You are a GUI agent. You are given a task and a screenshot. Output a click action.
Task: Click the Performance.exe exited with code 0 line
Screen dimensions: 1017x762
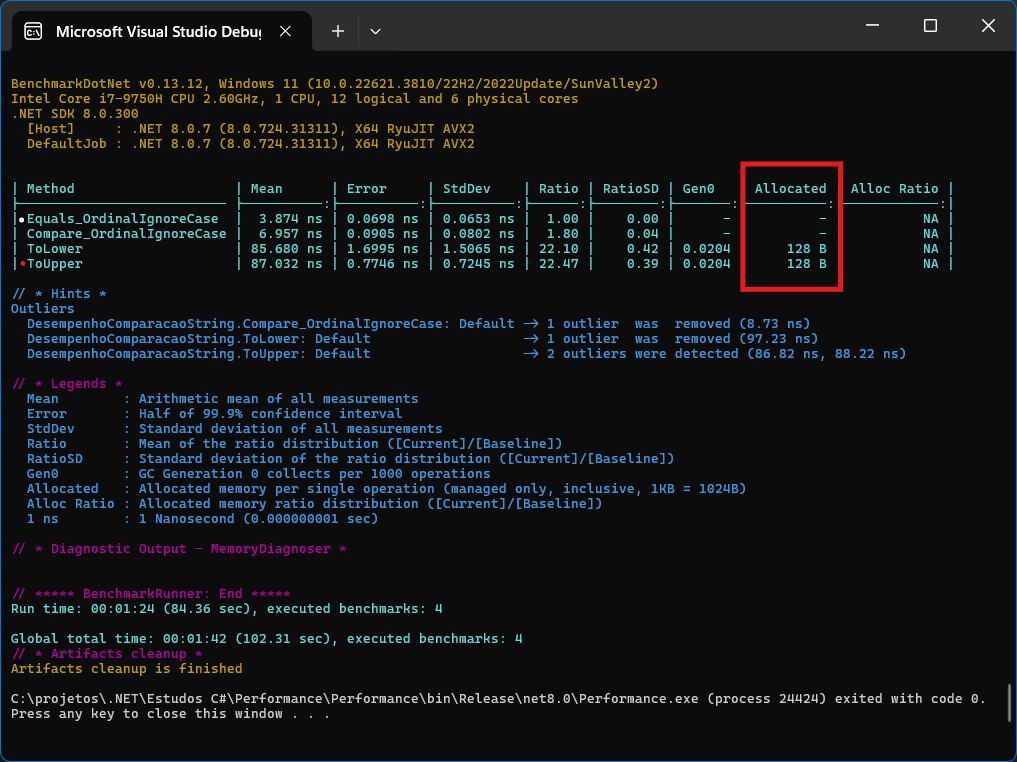498,698
